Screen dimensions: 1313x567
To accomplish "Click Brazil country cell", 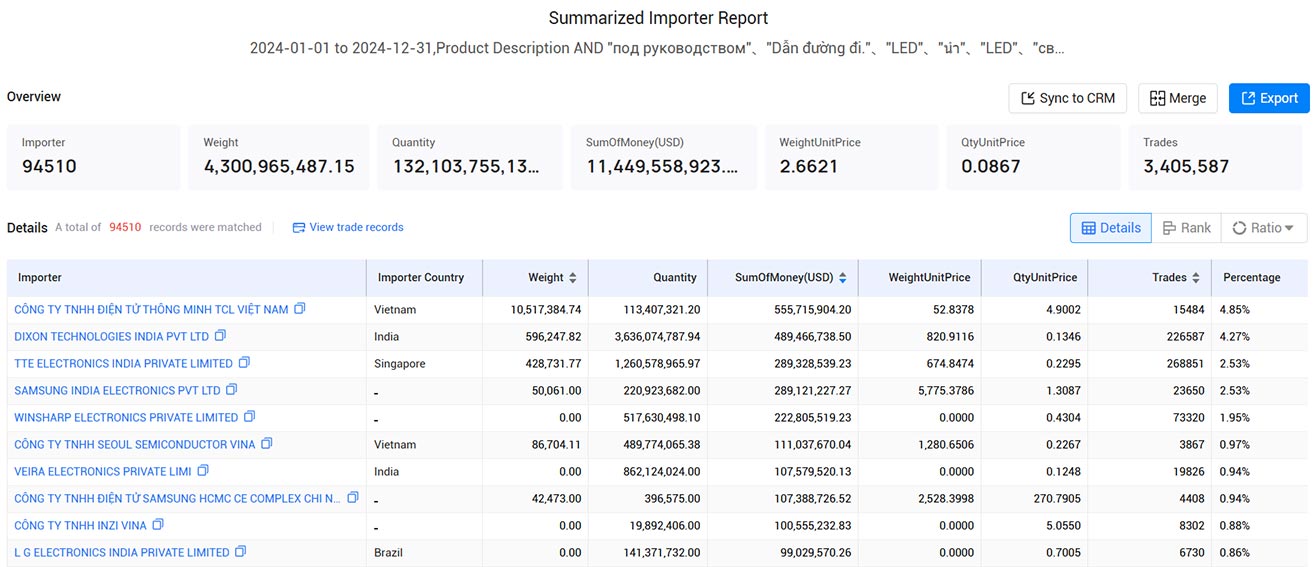I will click(x=388, y=553).
